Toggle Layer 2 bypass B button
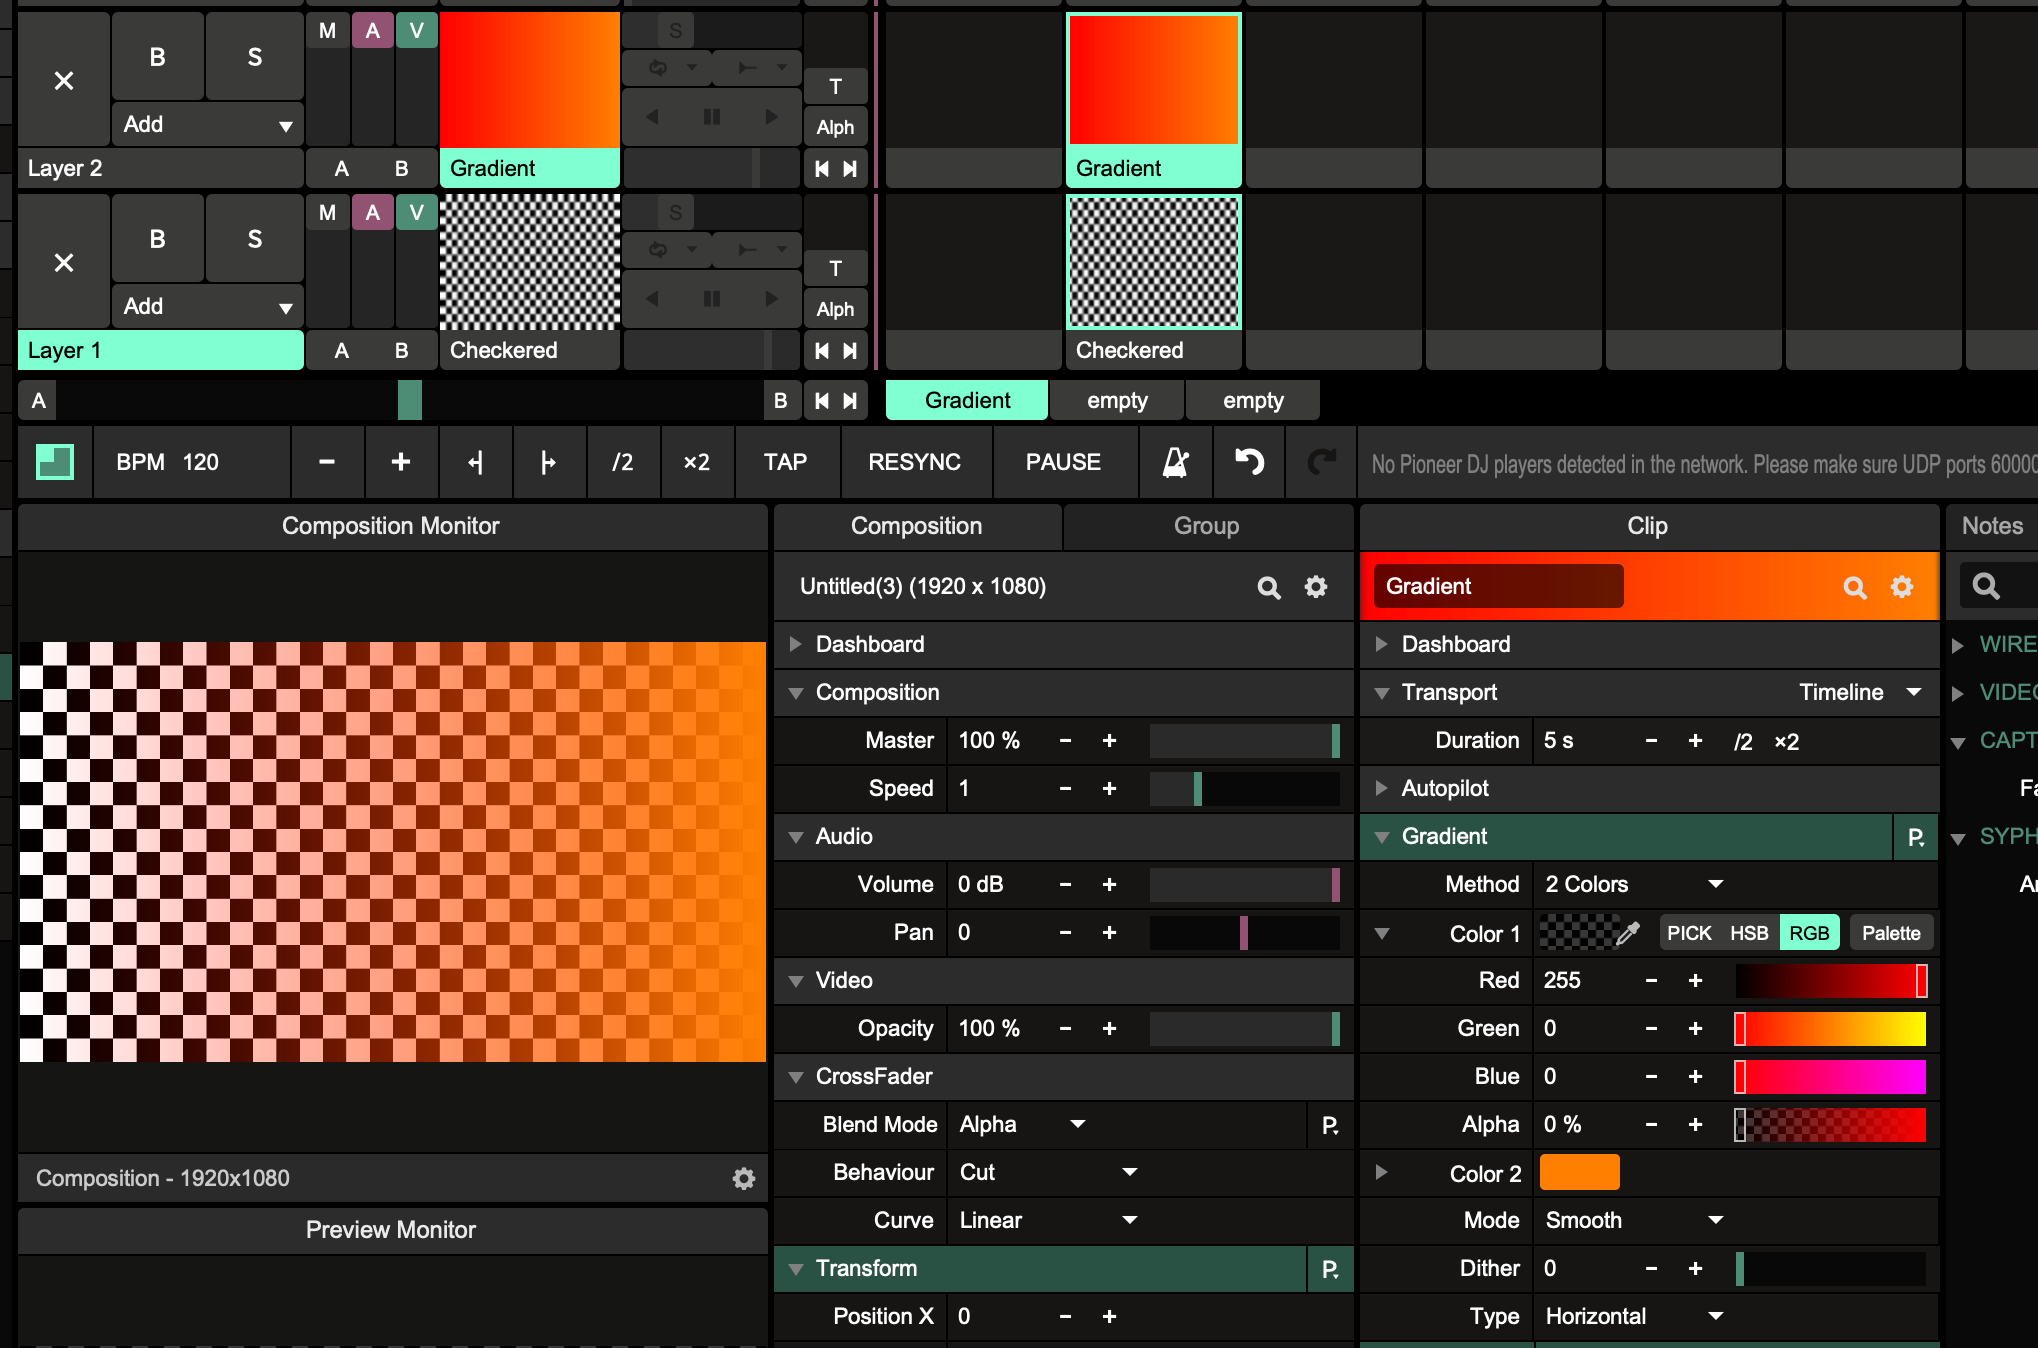This screenshot has height=1348, width=2038. pyautogui.click(x=157, y=58)
